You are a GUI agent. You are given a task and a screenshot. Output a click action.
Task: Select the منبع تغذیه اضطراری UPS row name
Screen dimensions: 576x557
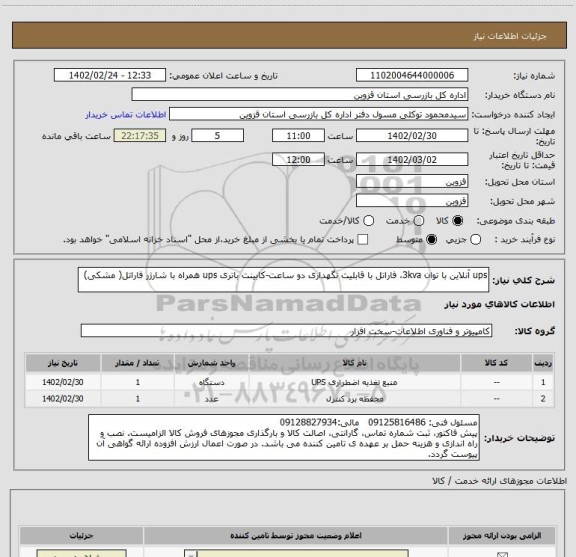354,382
